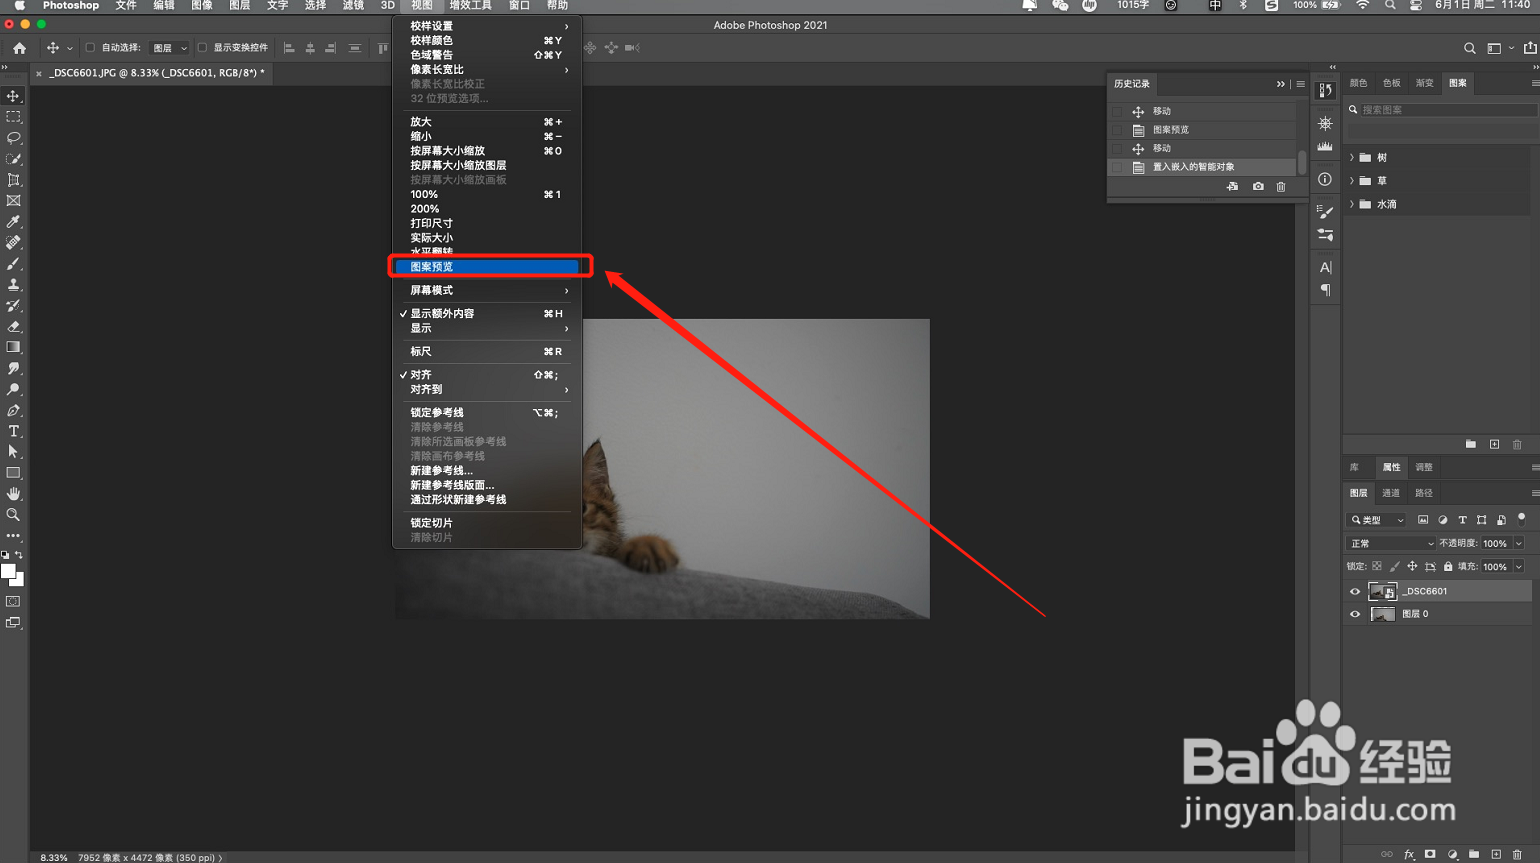Screen dimensions: 1540x863
Task: Open fill 100% dropdown arrow
Action: pyautogui.click(x=1519, y=567)
